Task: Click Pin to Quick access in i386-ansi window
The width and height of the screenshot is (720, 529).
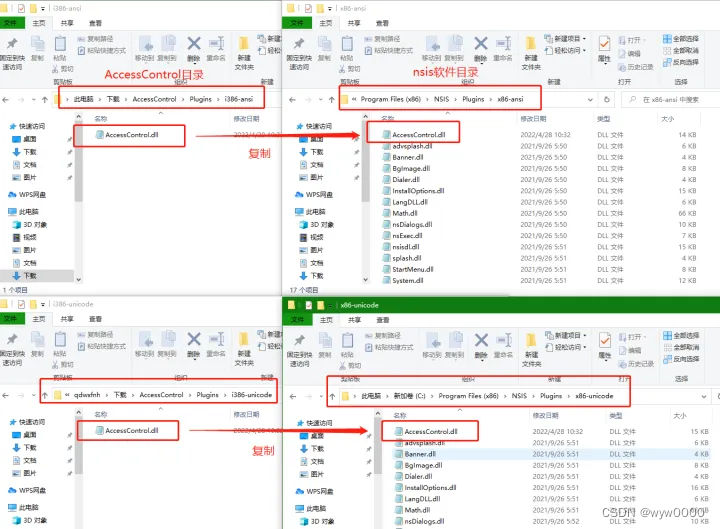Action: [x=12, y=53]
